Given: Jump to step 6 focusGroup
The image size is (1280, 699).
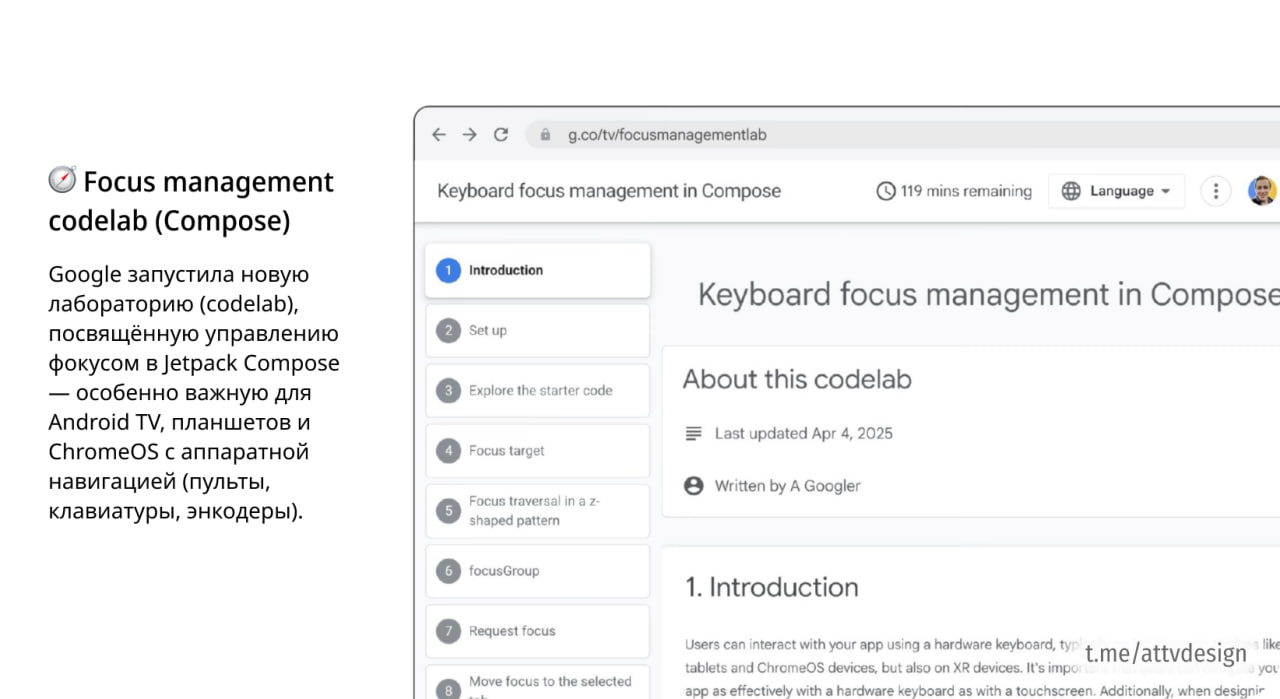Looking at the screenshot, I should coord(538,571).
